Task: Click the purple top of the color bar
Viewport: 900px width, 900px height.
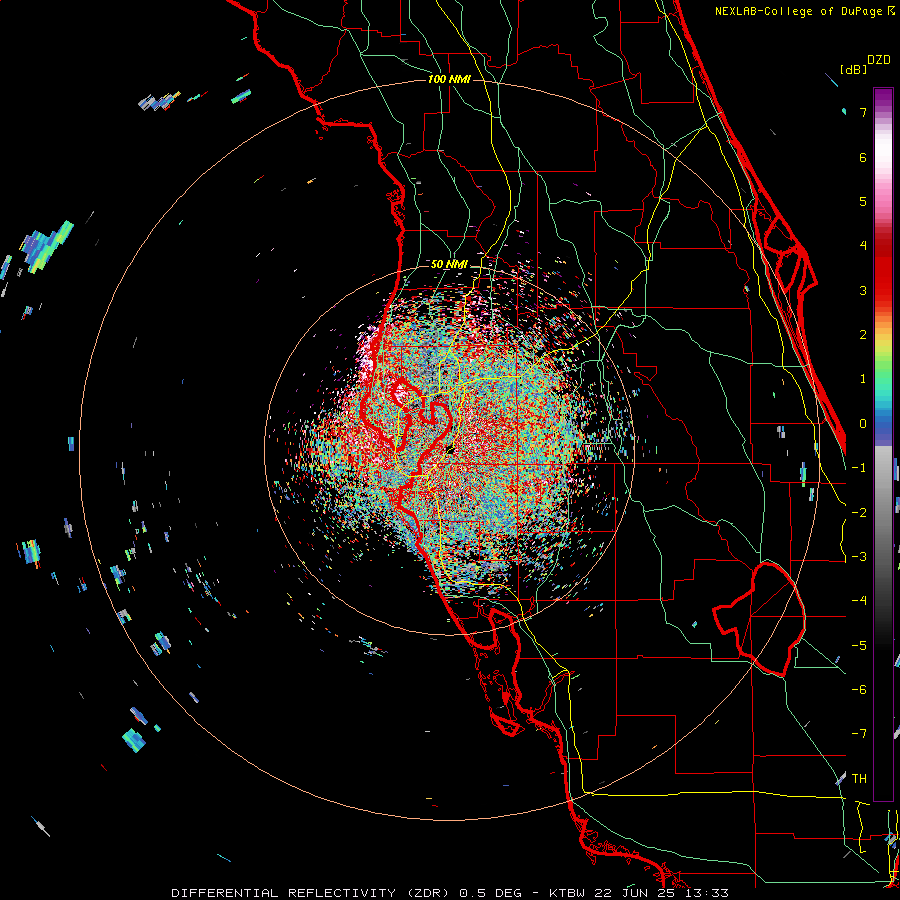Action: point(883,98)
